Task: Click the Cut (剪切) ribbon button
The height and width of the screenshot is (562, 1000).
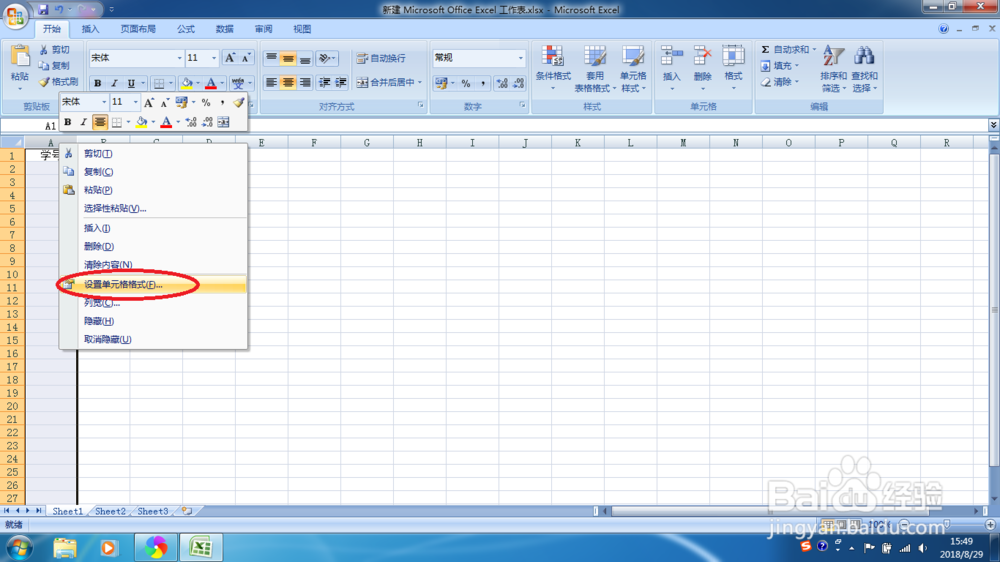Action: [x=54, y=50]
